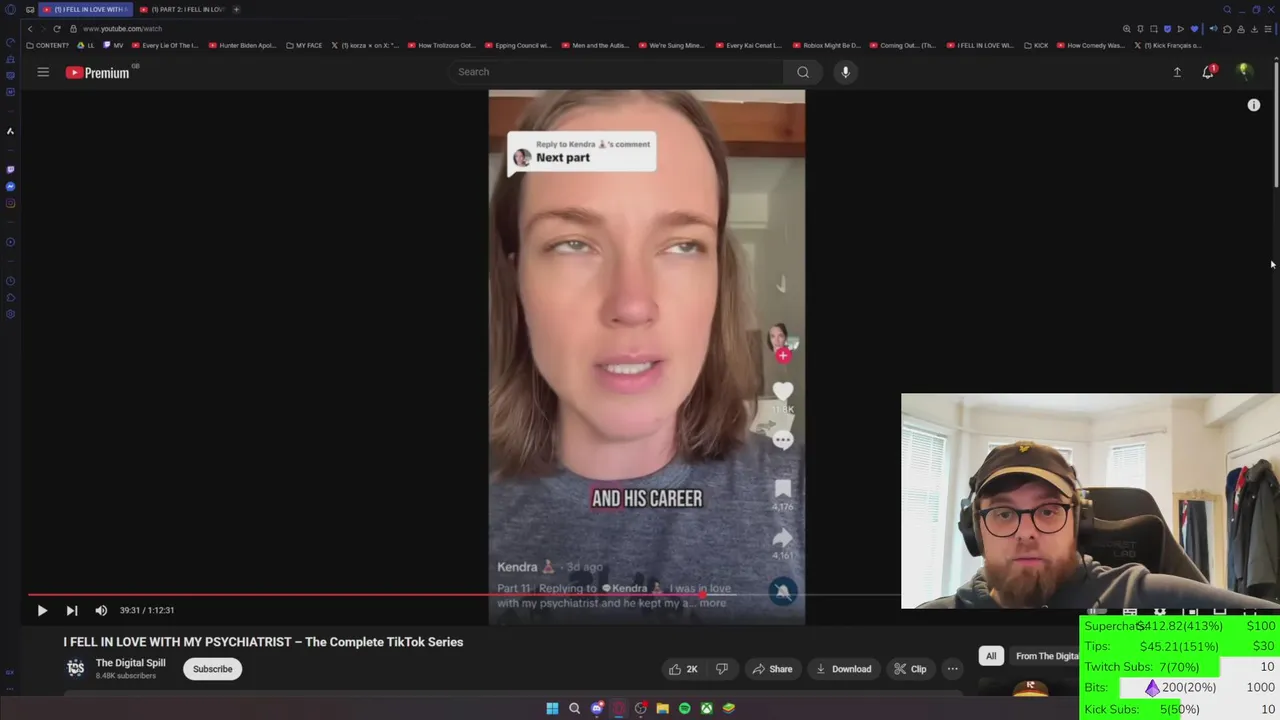Open File Explorer from taskbar
The width and height of the screenshot is (1280, 720).
[662, 708]
